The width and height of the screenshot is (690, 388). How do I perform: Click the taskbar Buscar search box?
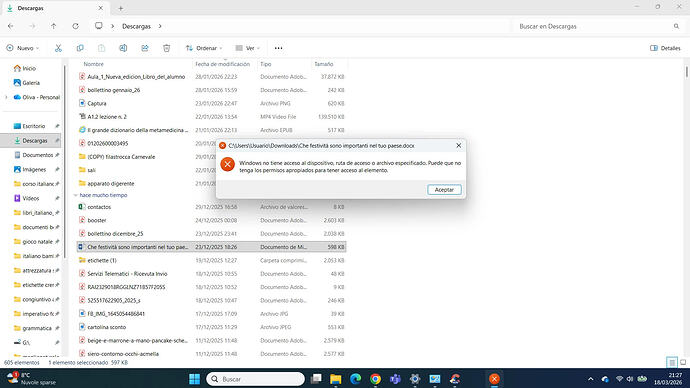255,379
